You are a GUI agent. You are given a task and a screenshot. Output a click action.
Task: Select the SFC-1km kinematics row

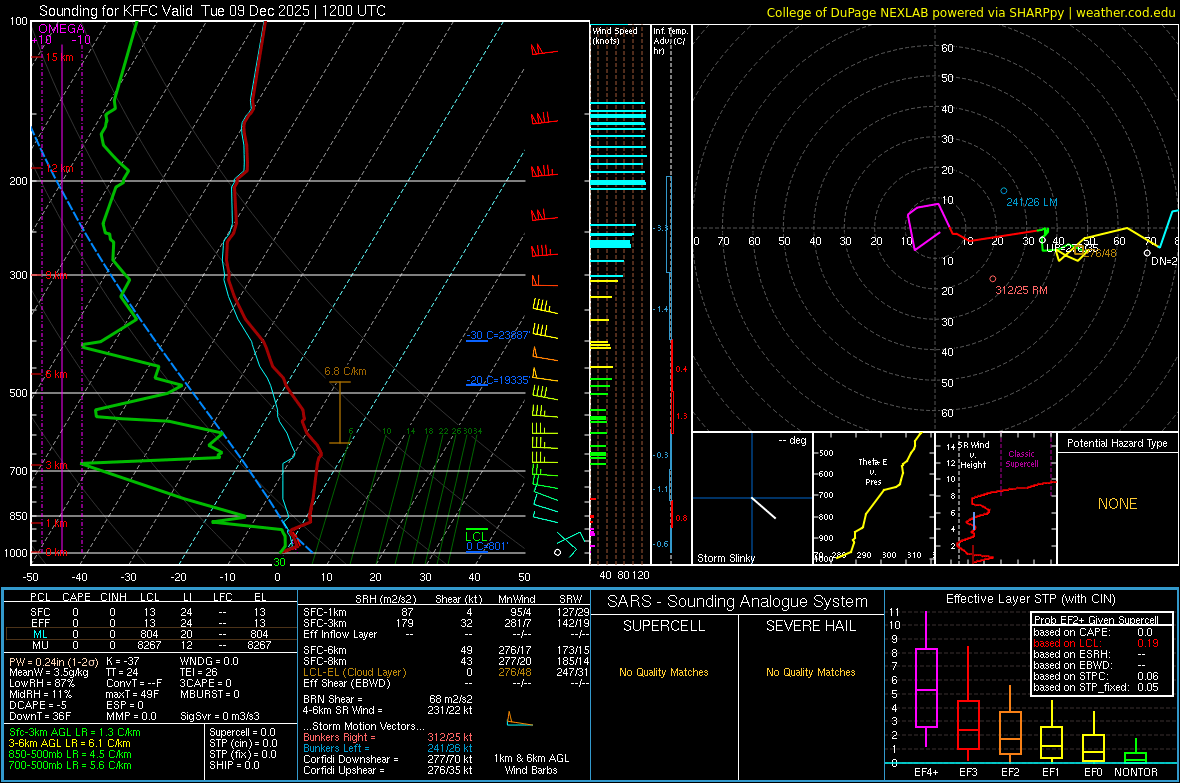point(446,612)
